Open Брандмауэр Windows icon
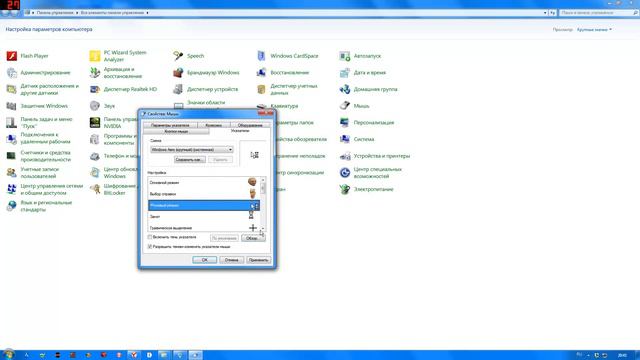 [x=178, y=73]
